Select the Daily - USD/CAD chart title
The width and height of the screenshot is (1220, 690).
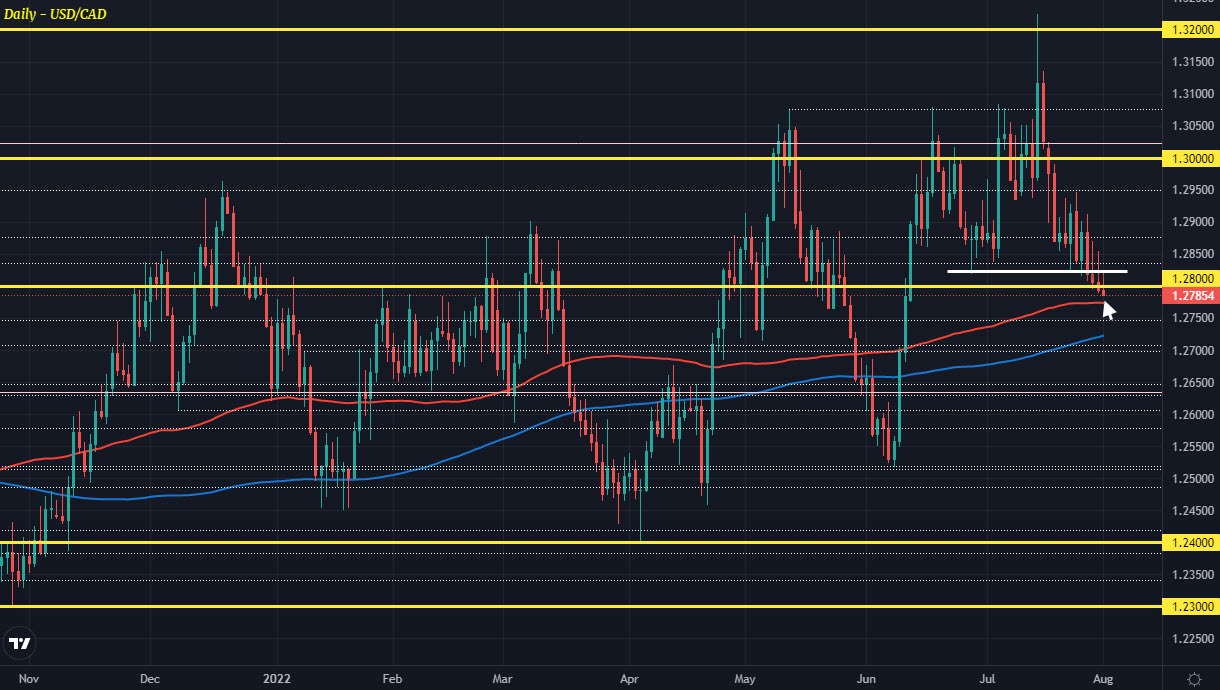[x=55, y=14]
